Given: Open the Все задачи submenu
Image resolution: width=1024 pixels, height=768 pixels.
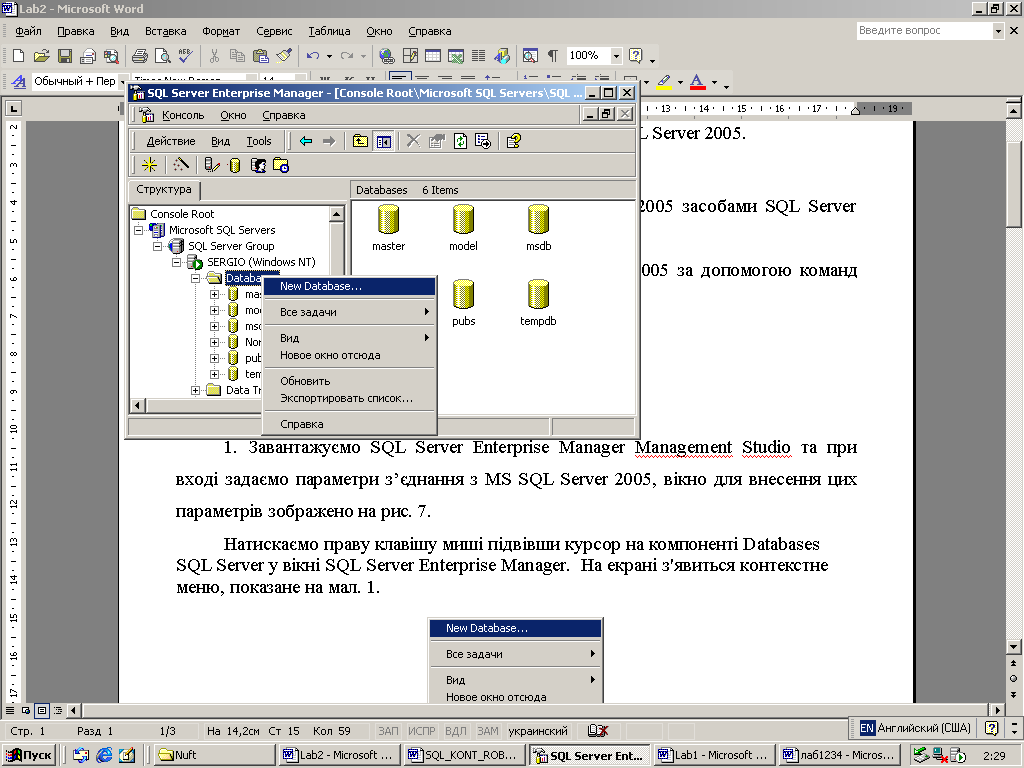Looking at the screenshot, I should coord(349,312).
